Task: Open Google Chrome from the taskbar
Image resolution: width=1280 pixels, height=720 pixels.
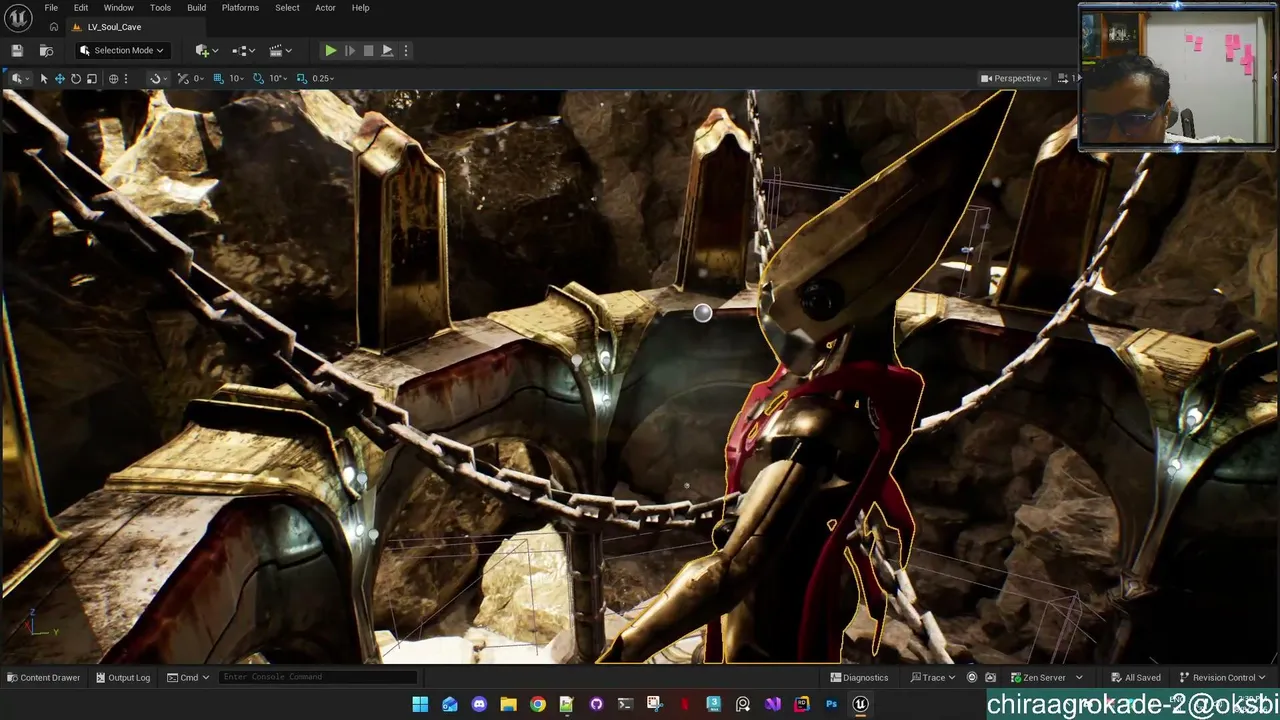Action: tap(537, 704)
